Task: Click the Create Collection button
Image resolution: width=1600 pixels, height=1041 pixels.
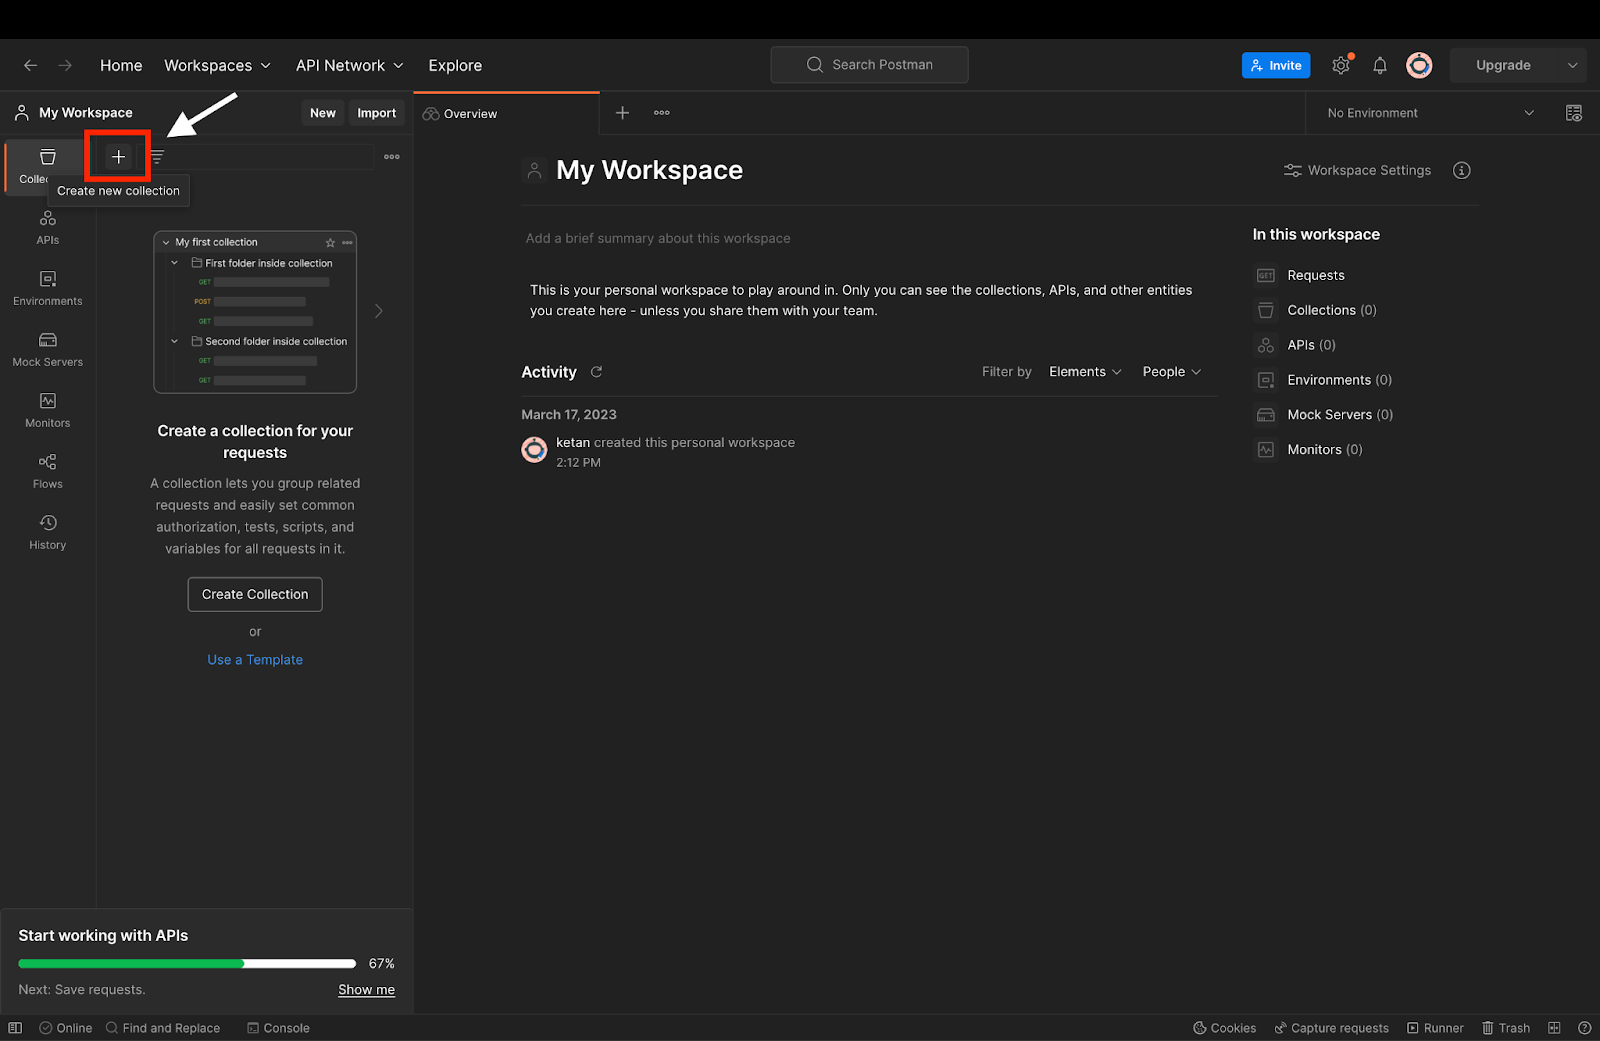Action: click(255, 594)
